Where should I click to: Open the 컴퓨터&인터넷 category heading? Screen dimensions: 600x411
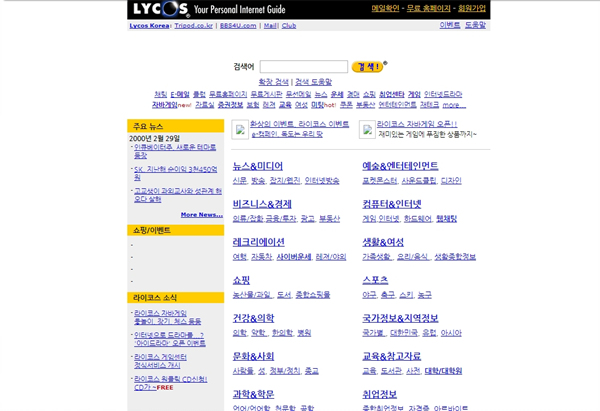coord(392,204)
